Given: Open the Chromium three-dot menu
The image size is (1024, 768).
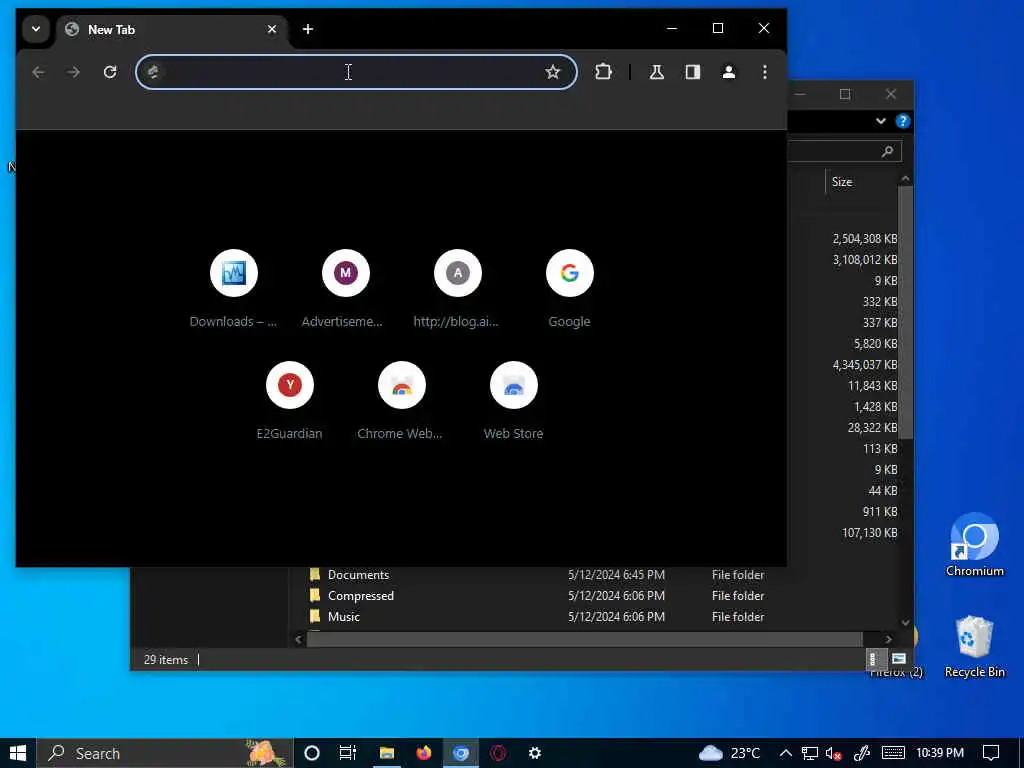Looking at the screenshot, I should tap(765, 72).
